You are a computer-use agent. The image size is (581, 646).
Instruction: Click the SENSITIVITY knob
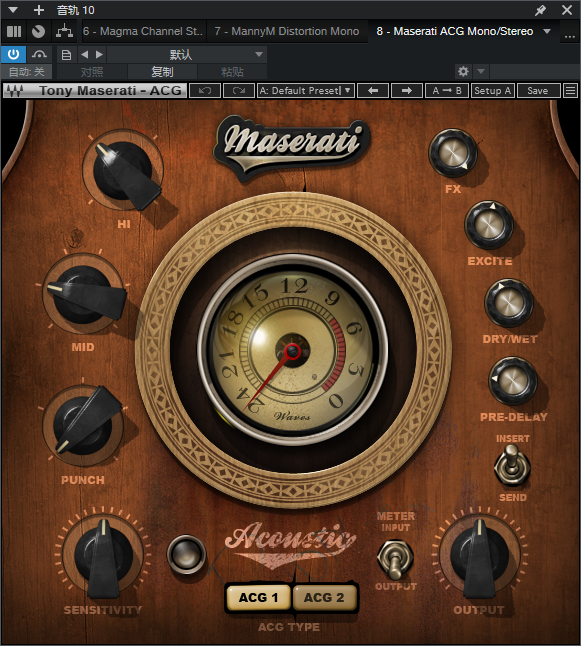coord(103,556)
